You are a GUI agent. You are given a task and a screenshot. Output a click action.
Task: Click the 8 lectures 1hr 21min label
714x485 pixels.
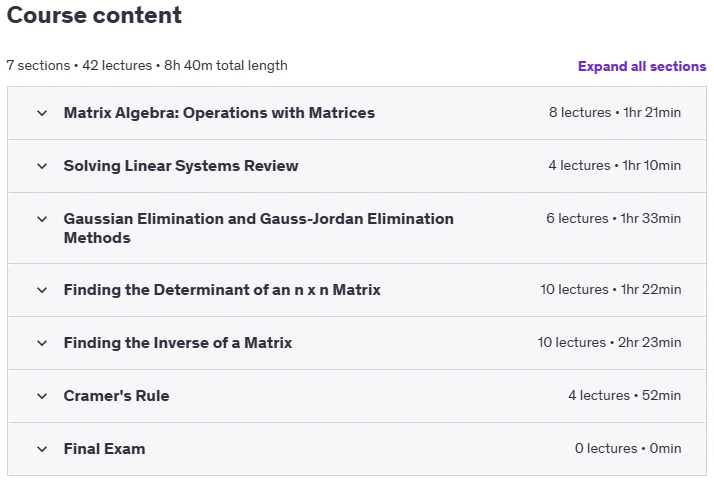pos(615,112)
